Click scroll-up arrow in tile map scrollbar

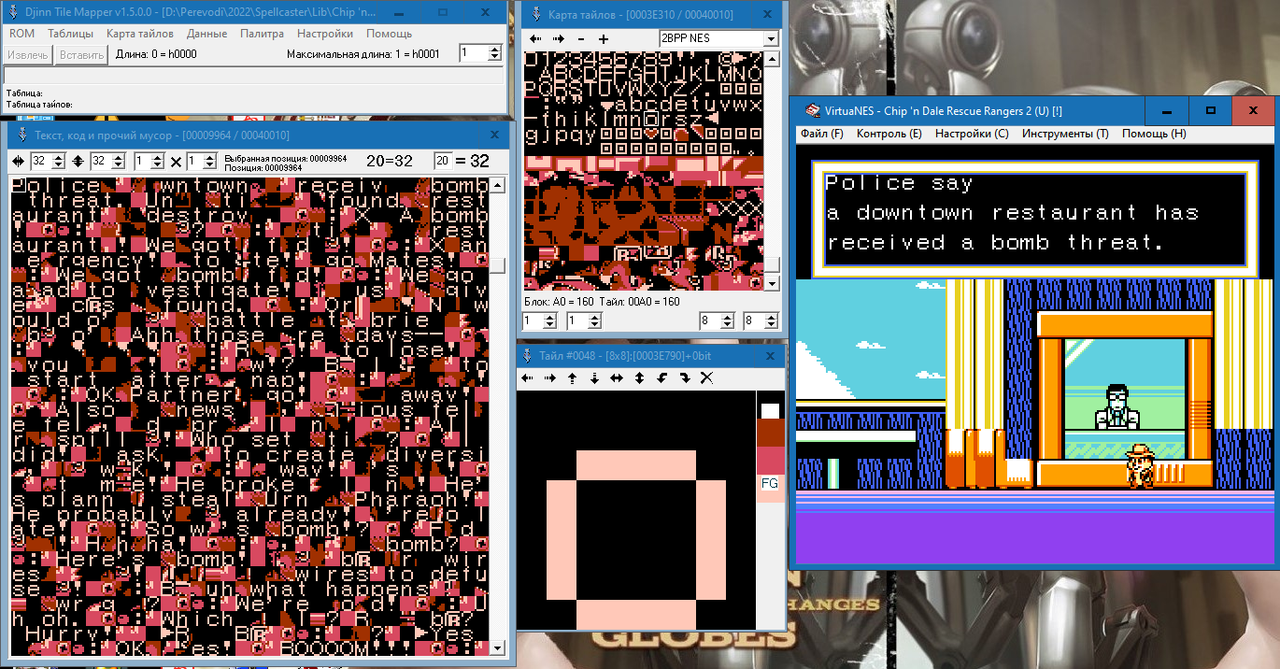pyautogui.click(x=771, y=59)
